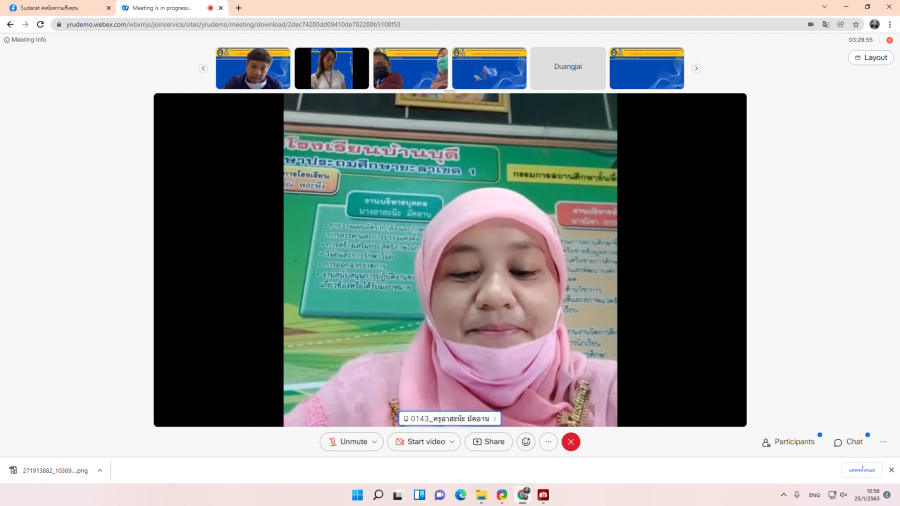Open the reactions emoji menu
The height and width of the screenshot is (506, 900).
point(526,442)
